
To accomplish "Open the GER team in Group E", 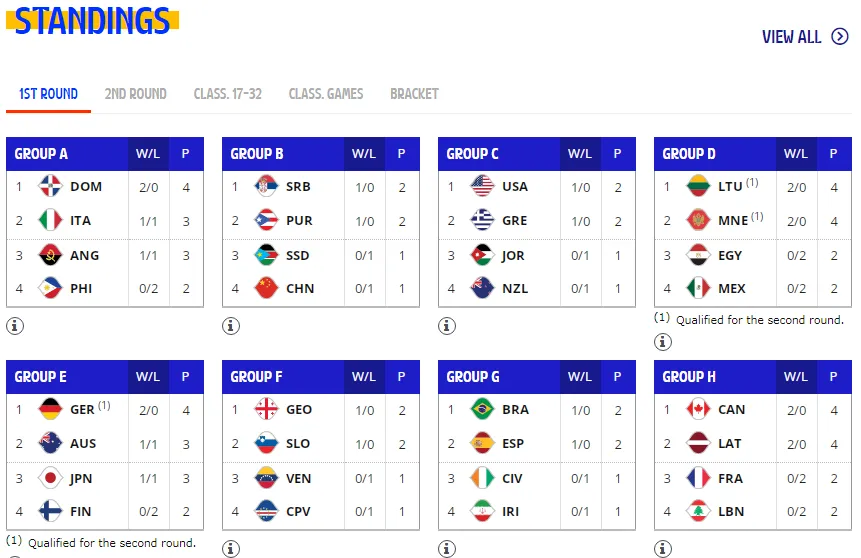I will tap(82, 410).
